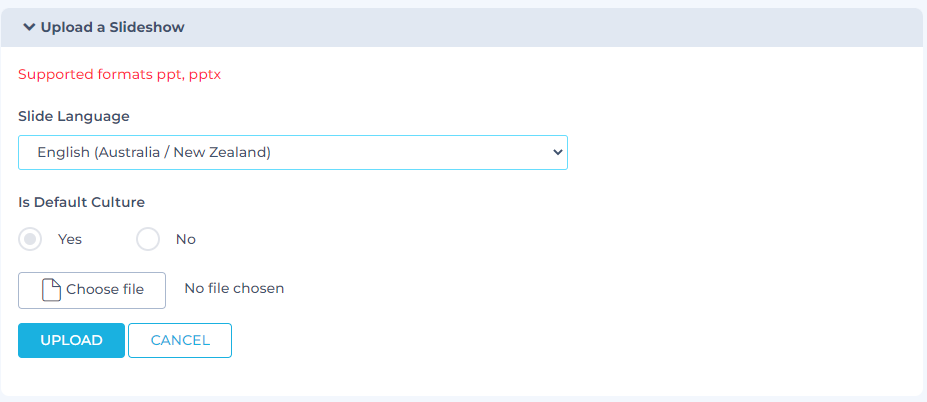Viewport: 927px width, 402px height.
Task: Click the "Choose file" text label
Action: pos(105,290)
